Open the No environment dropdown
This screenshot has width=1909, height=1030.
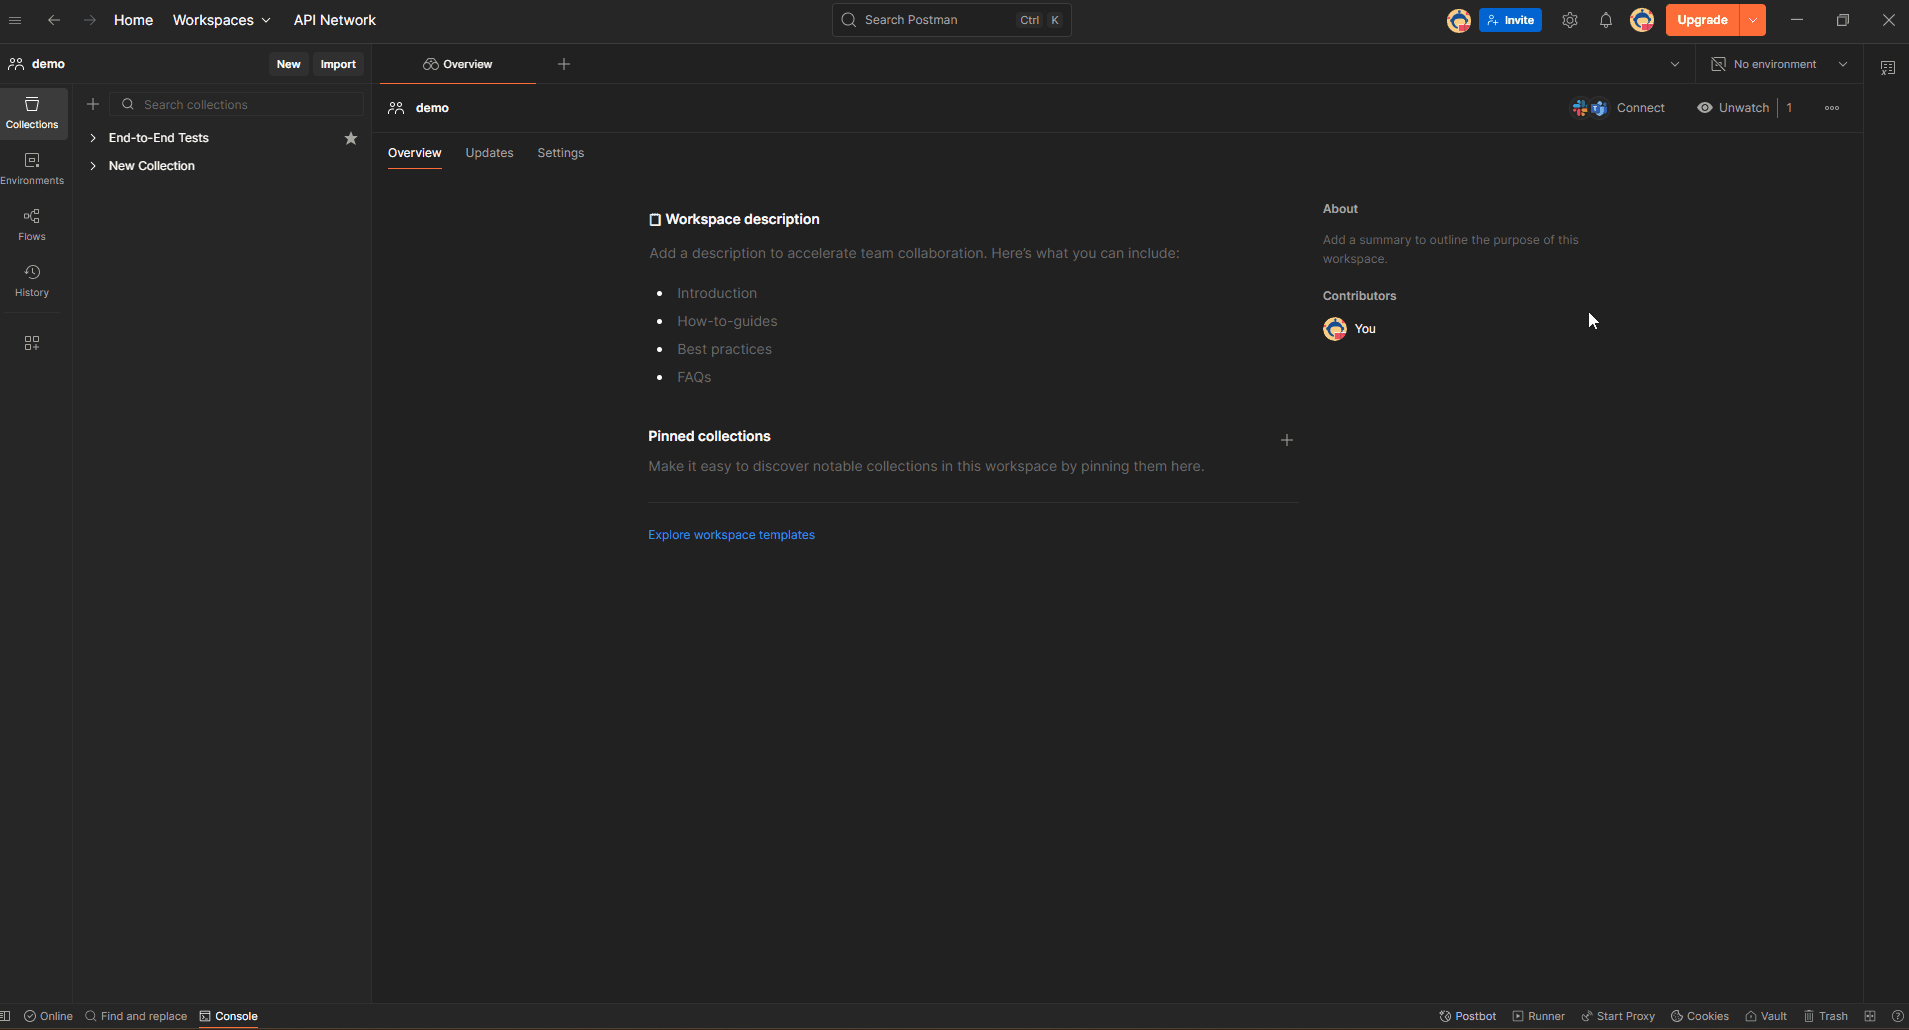[x=1779, y=64]
